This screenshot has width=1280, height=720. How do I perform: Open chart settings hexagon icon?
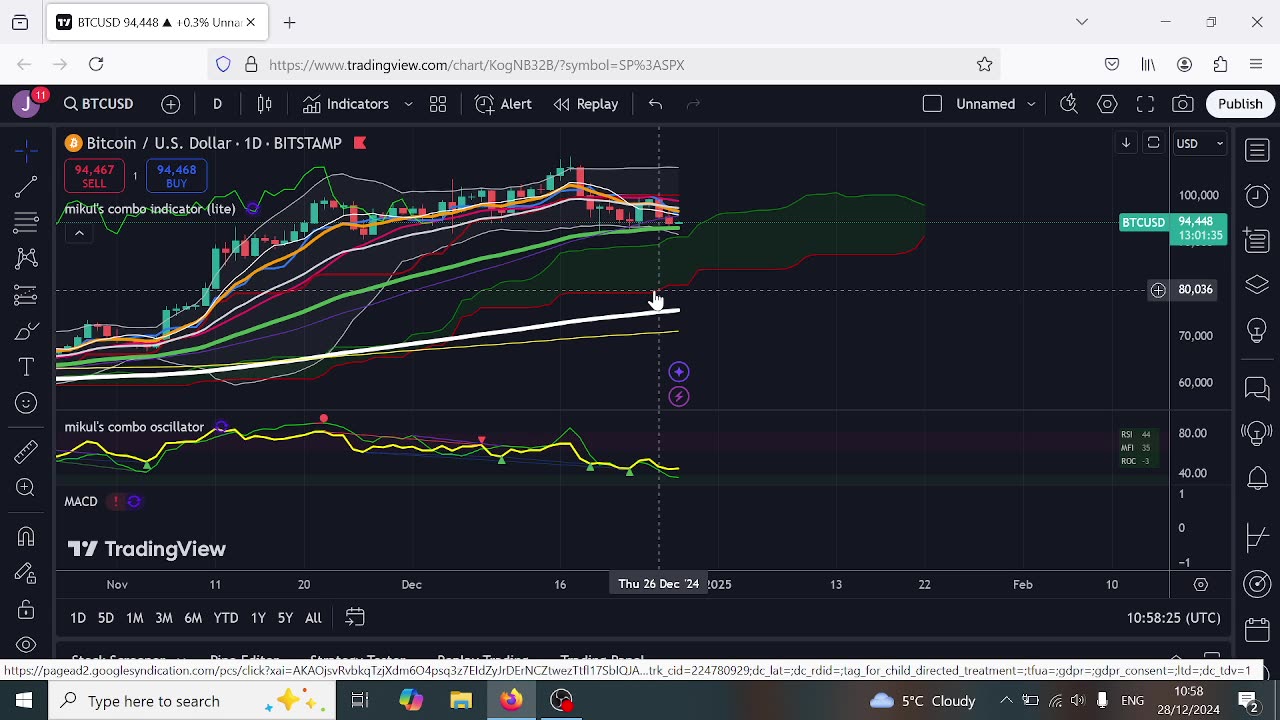[1107, 104]
